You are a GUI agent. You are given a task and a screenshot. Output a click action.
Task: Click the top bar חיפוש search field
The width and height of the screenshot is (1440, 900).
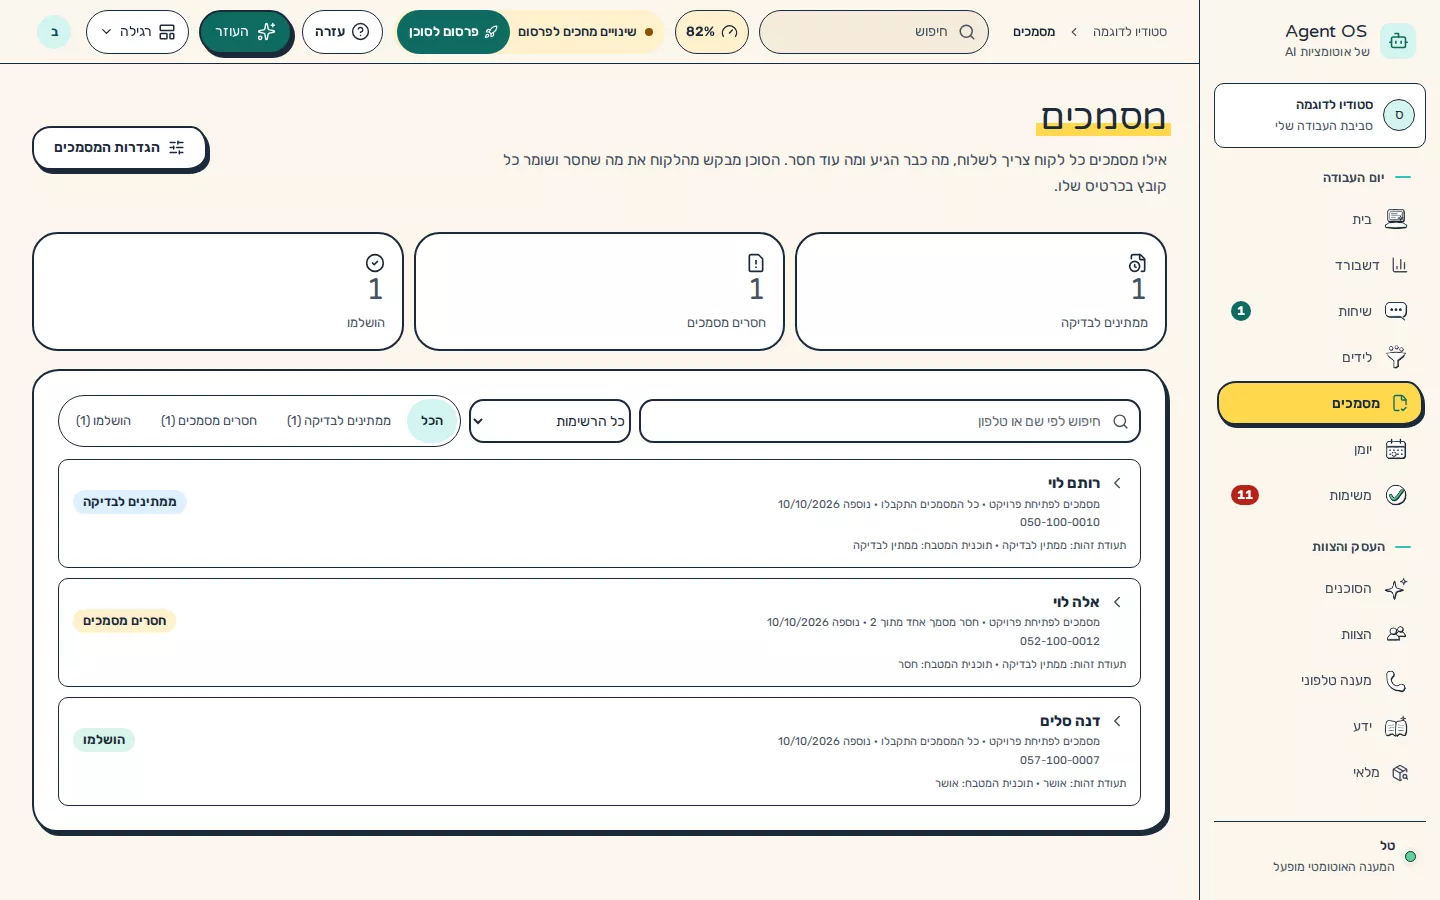(874, 32)
